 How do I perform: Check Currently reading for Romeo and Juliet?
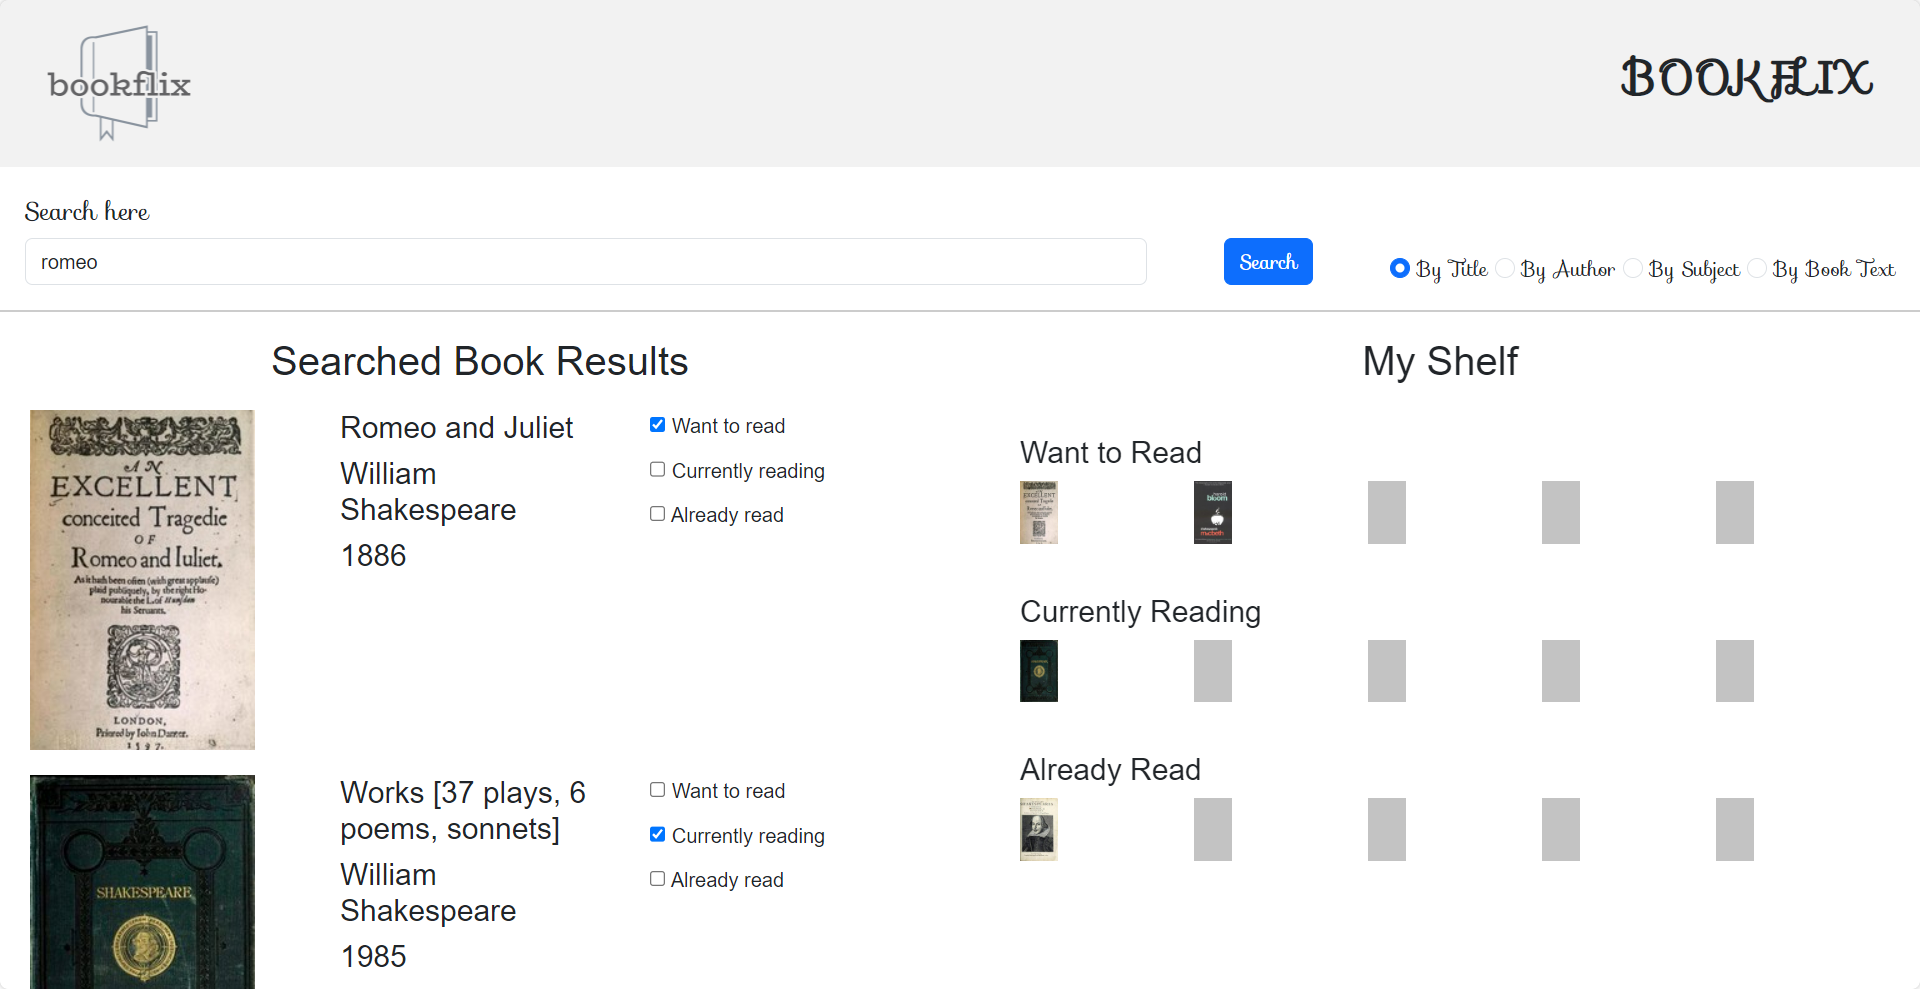(x=657, y=470)
